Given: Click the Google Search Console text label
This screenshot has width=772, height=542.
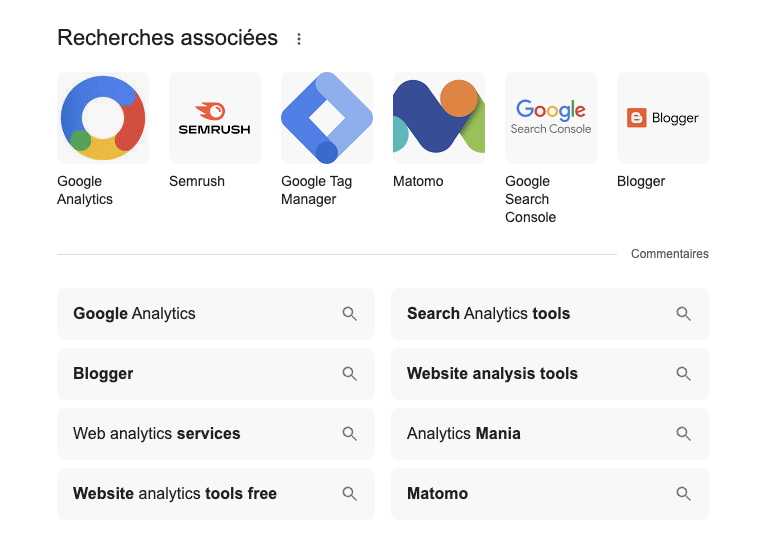Looking at the screenshot, I should pyautogui.click(x=530, y=199).
